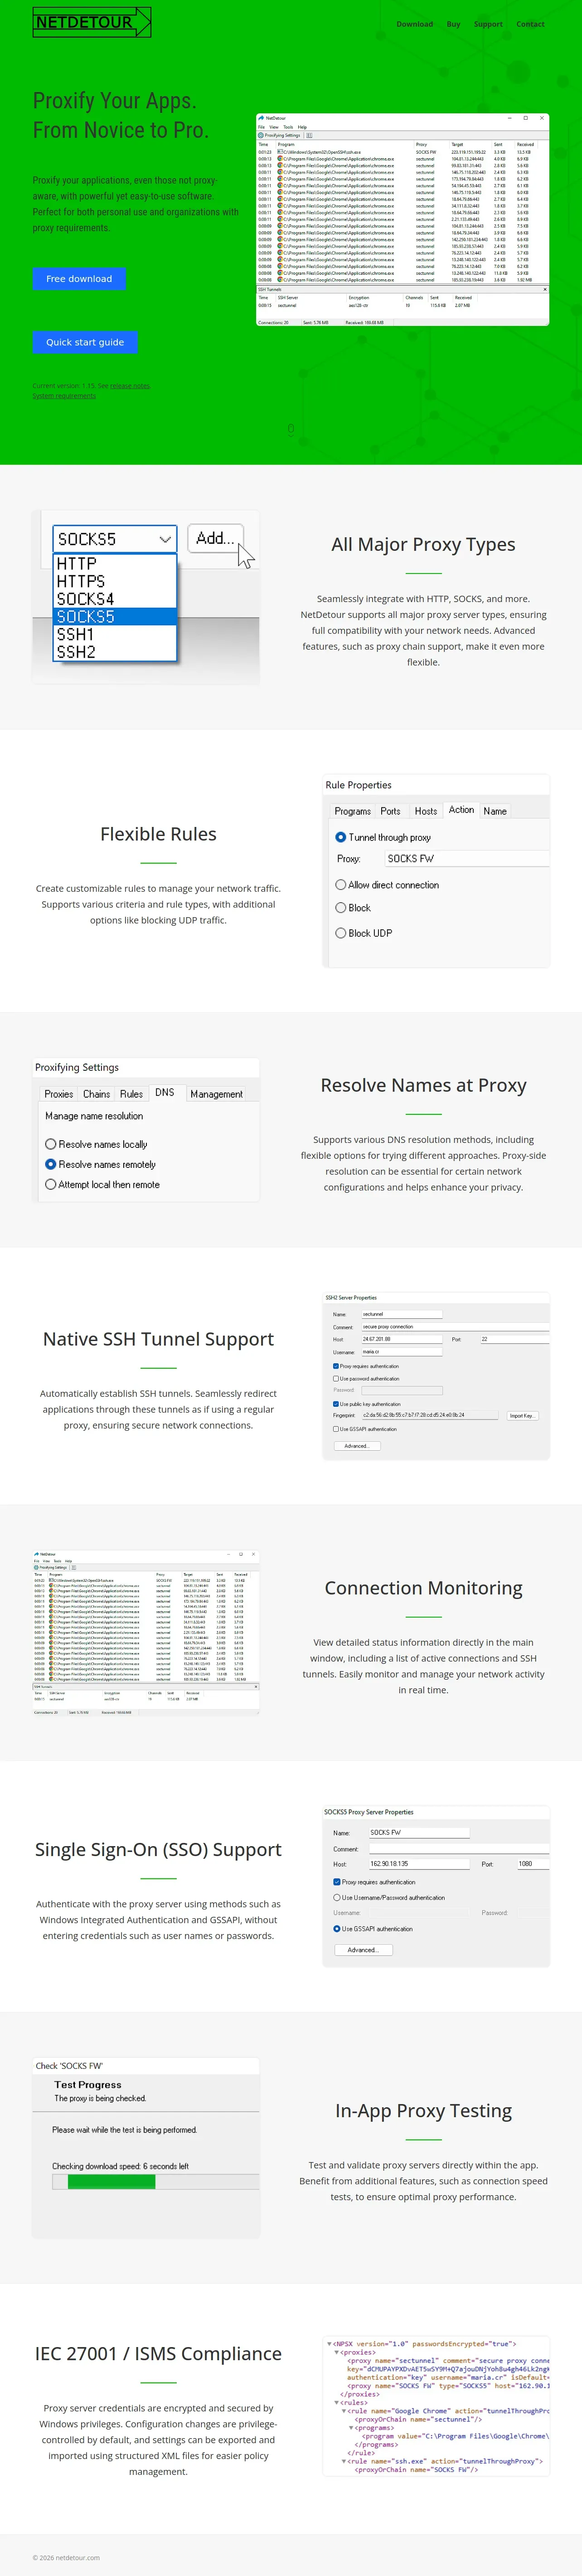This screenshot has width=582, height=2576.
Task: Click the SSH2 Host field 24.67.201.88
Action: [x=401, y=1339]
